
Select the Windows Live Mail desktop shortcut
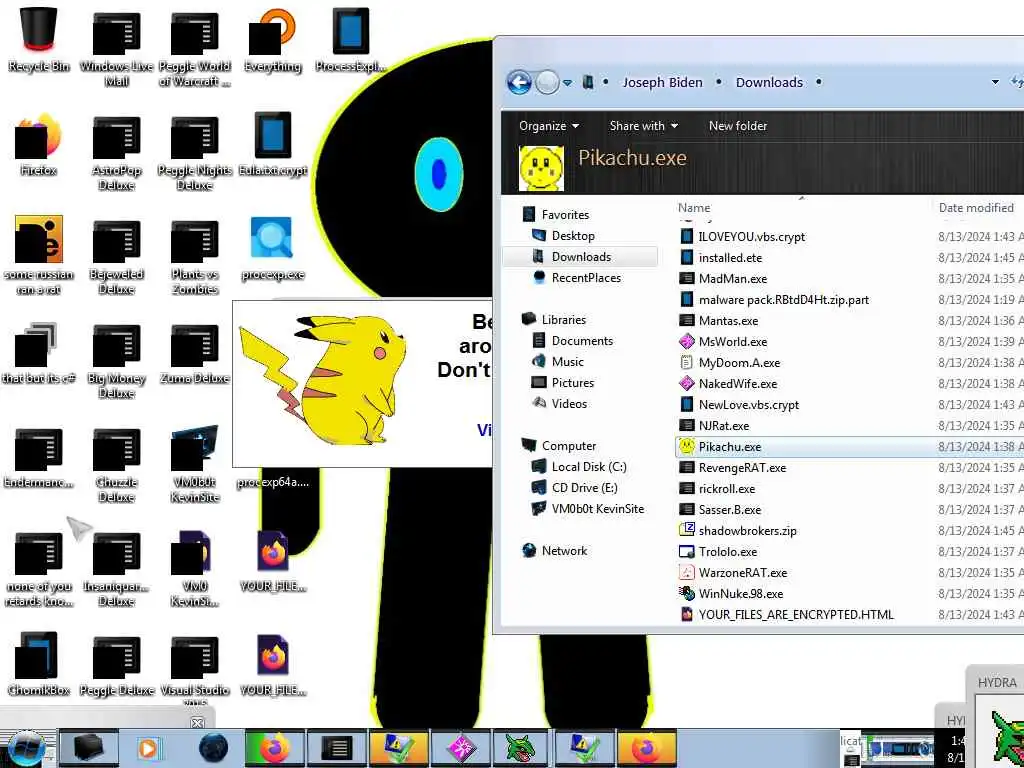point(116,50)
